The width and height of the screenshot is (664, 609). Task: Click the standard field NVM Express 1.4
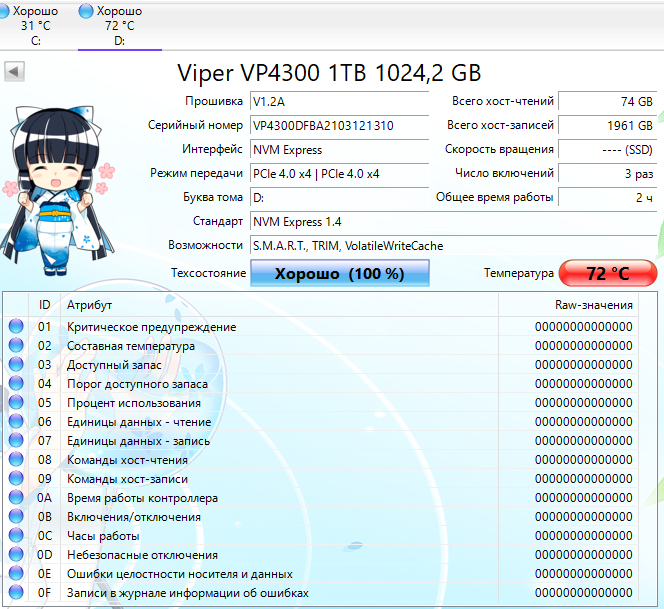click(453, 222)
